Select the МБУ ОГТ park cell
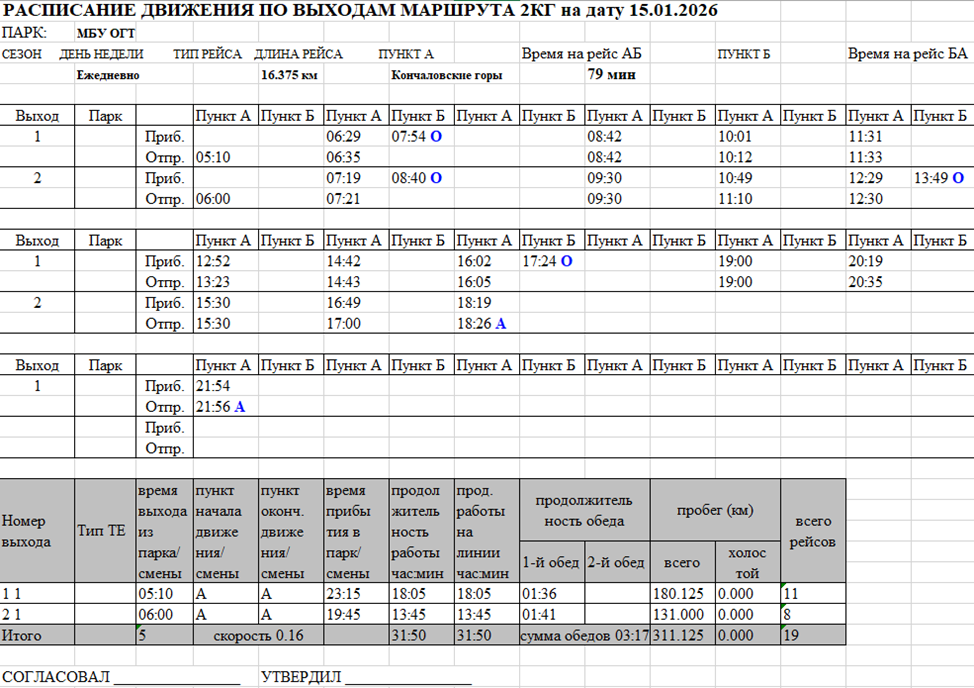The width and height of the screenshot is (974, 688). [106, 33]
